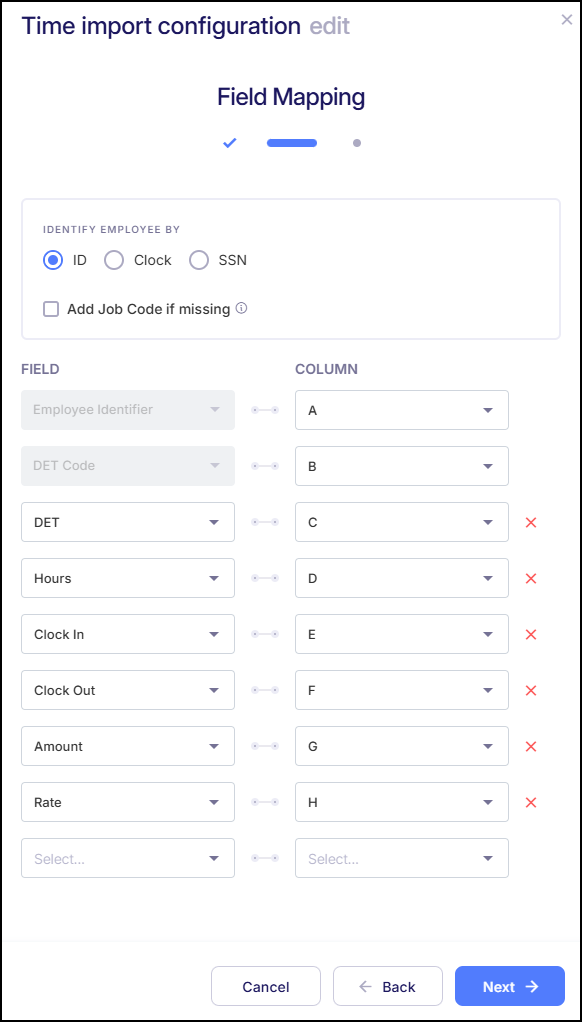Remove the Amount mapping row
The width and height of the screenshot is (582, 1022).
pyautogui.click(x=529, y=746)
